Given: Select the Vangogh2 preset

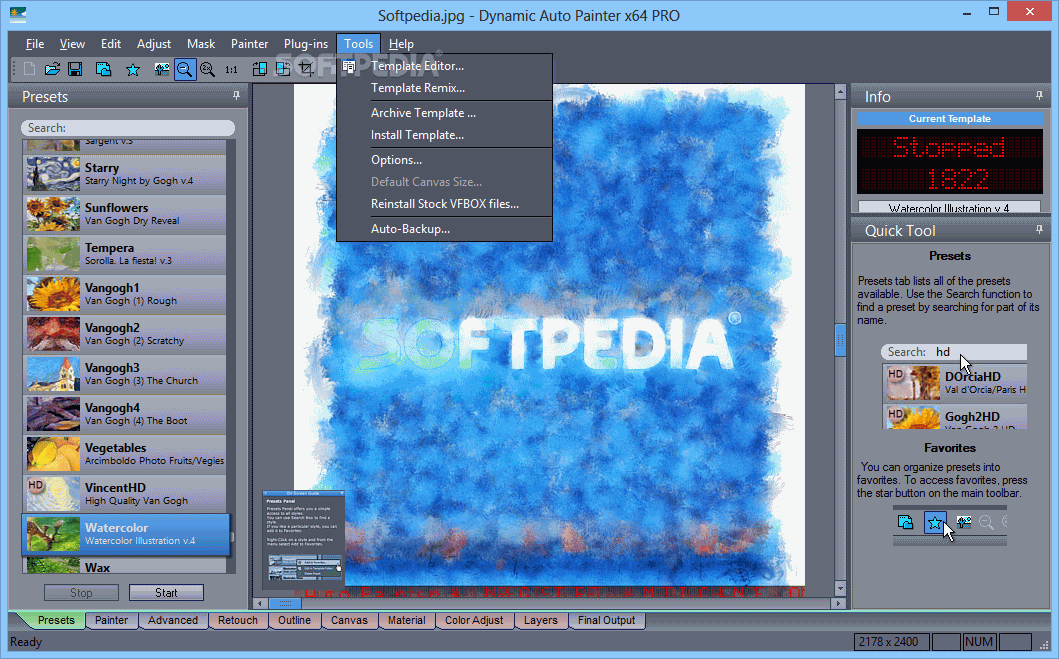Looking at the screenshot, I should (x=126, y=334).
